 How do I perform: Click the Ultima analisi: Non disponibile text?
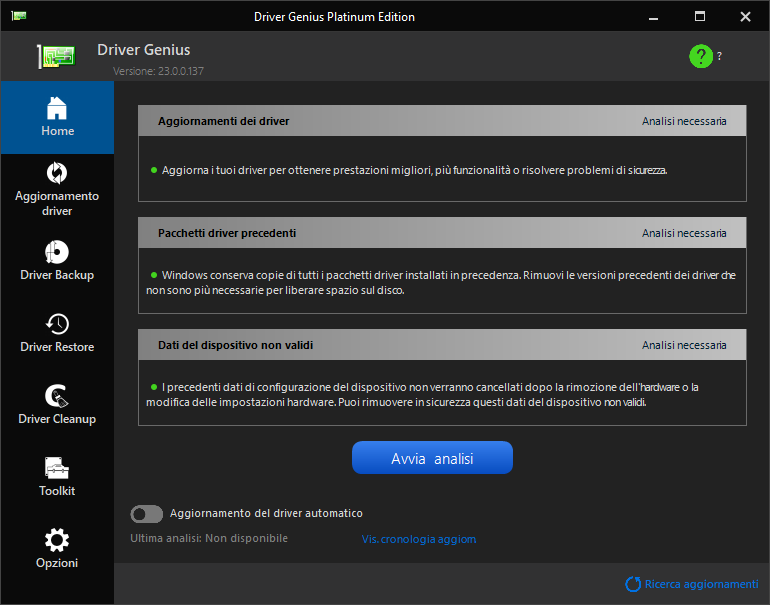pyautogui.click(x=209, y=538)
